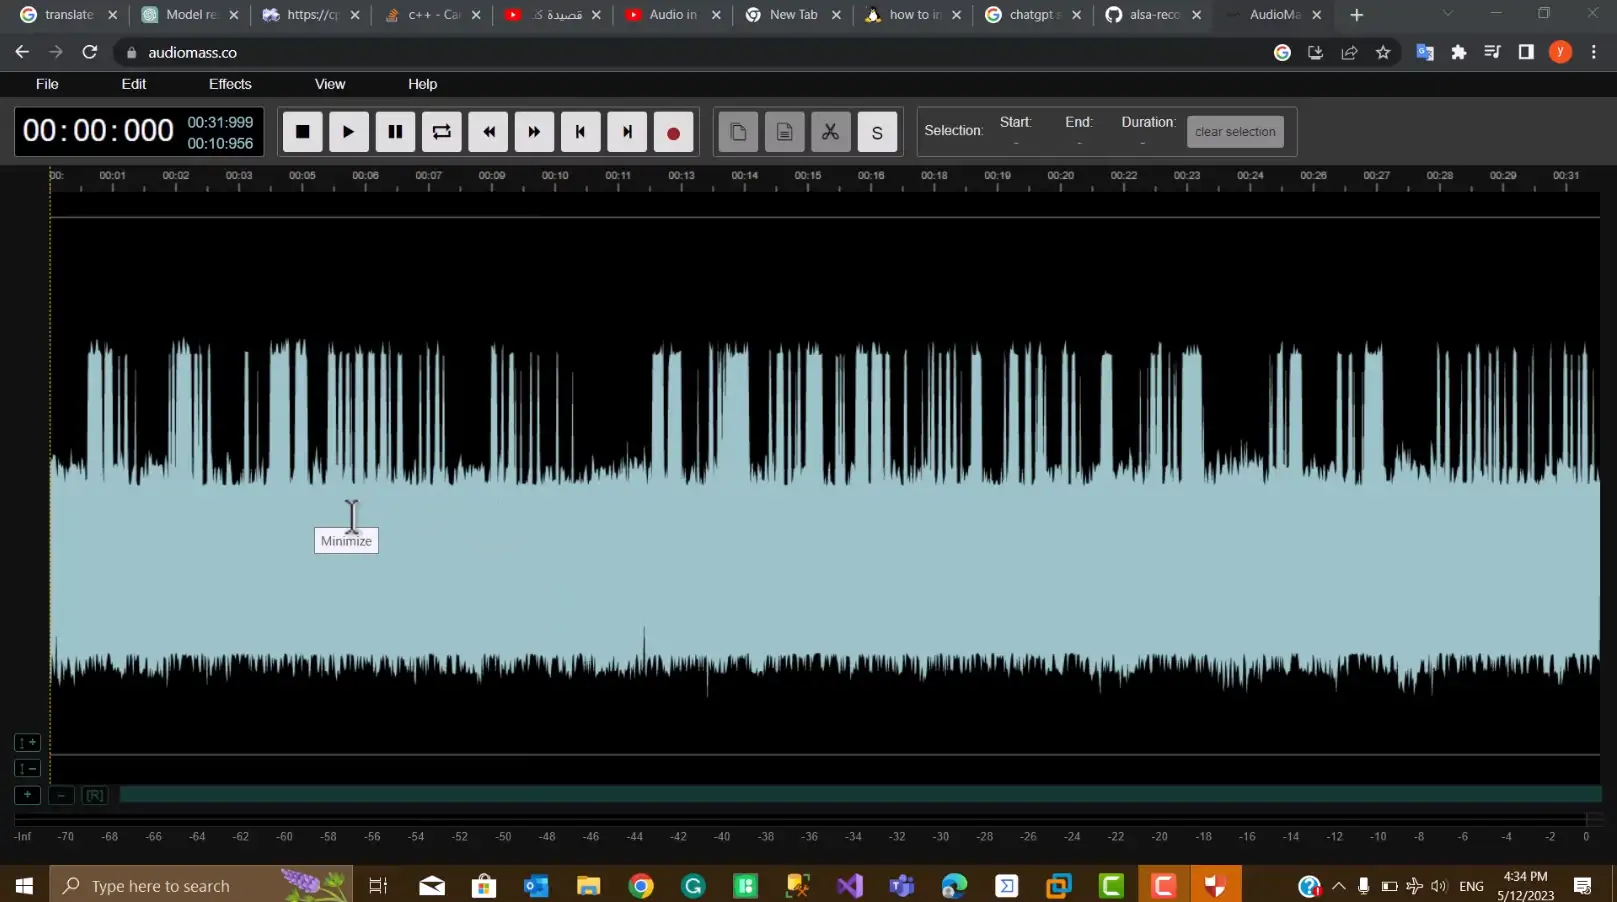The image size is (1617, 902).
Task: Toggle loop playback mode
Action: click(x=441, y=132)
